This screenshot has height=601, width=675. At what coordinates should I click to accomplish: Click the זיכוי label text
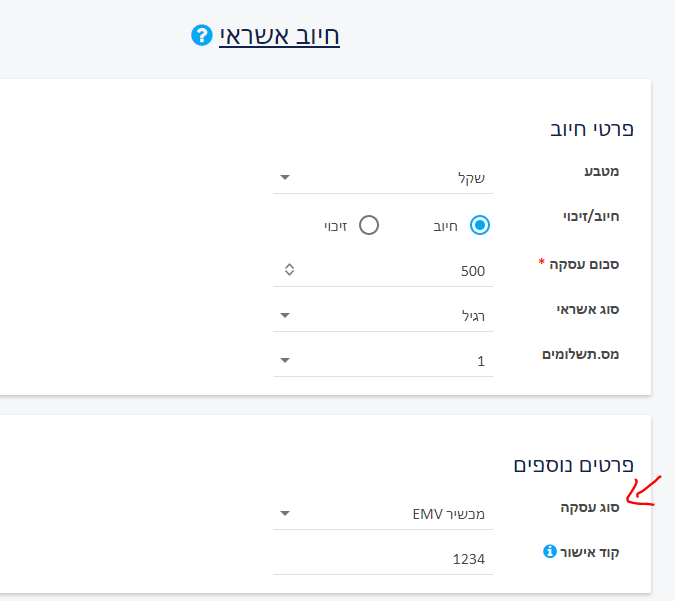tap(335, 226)
